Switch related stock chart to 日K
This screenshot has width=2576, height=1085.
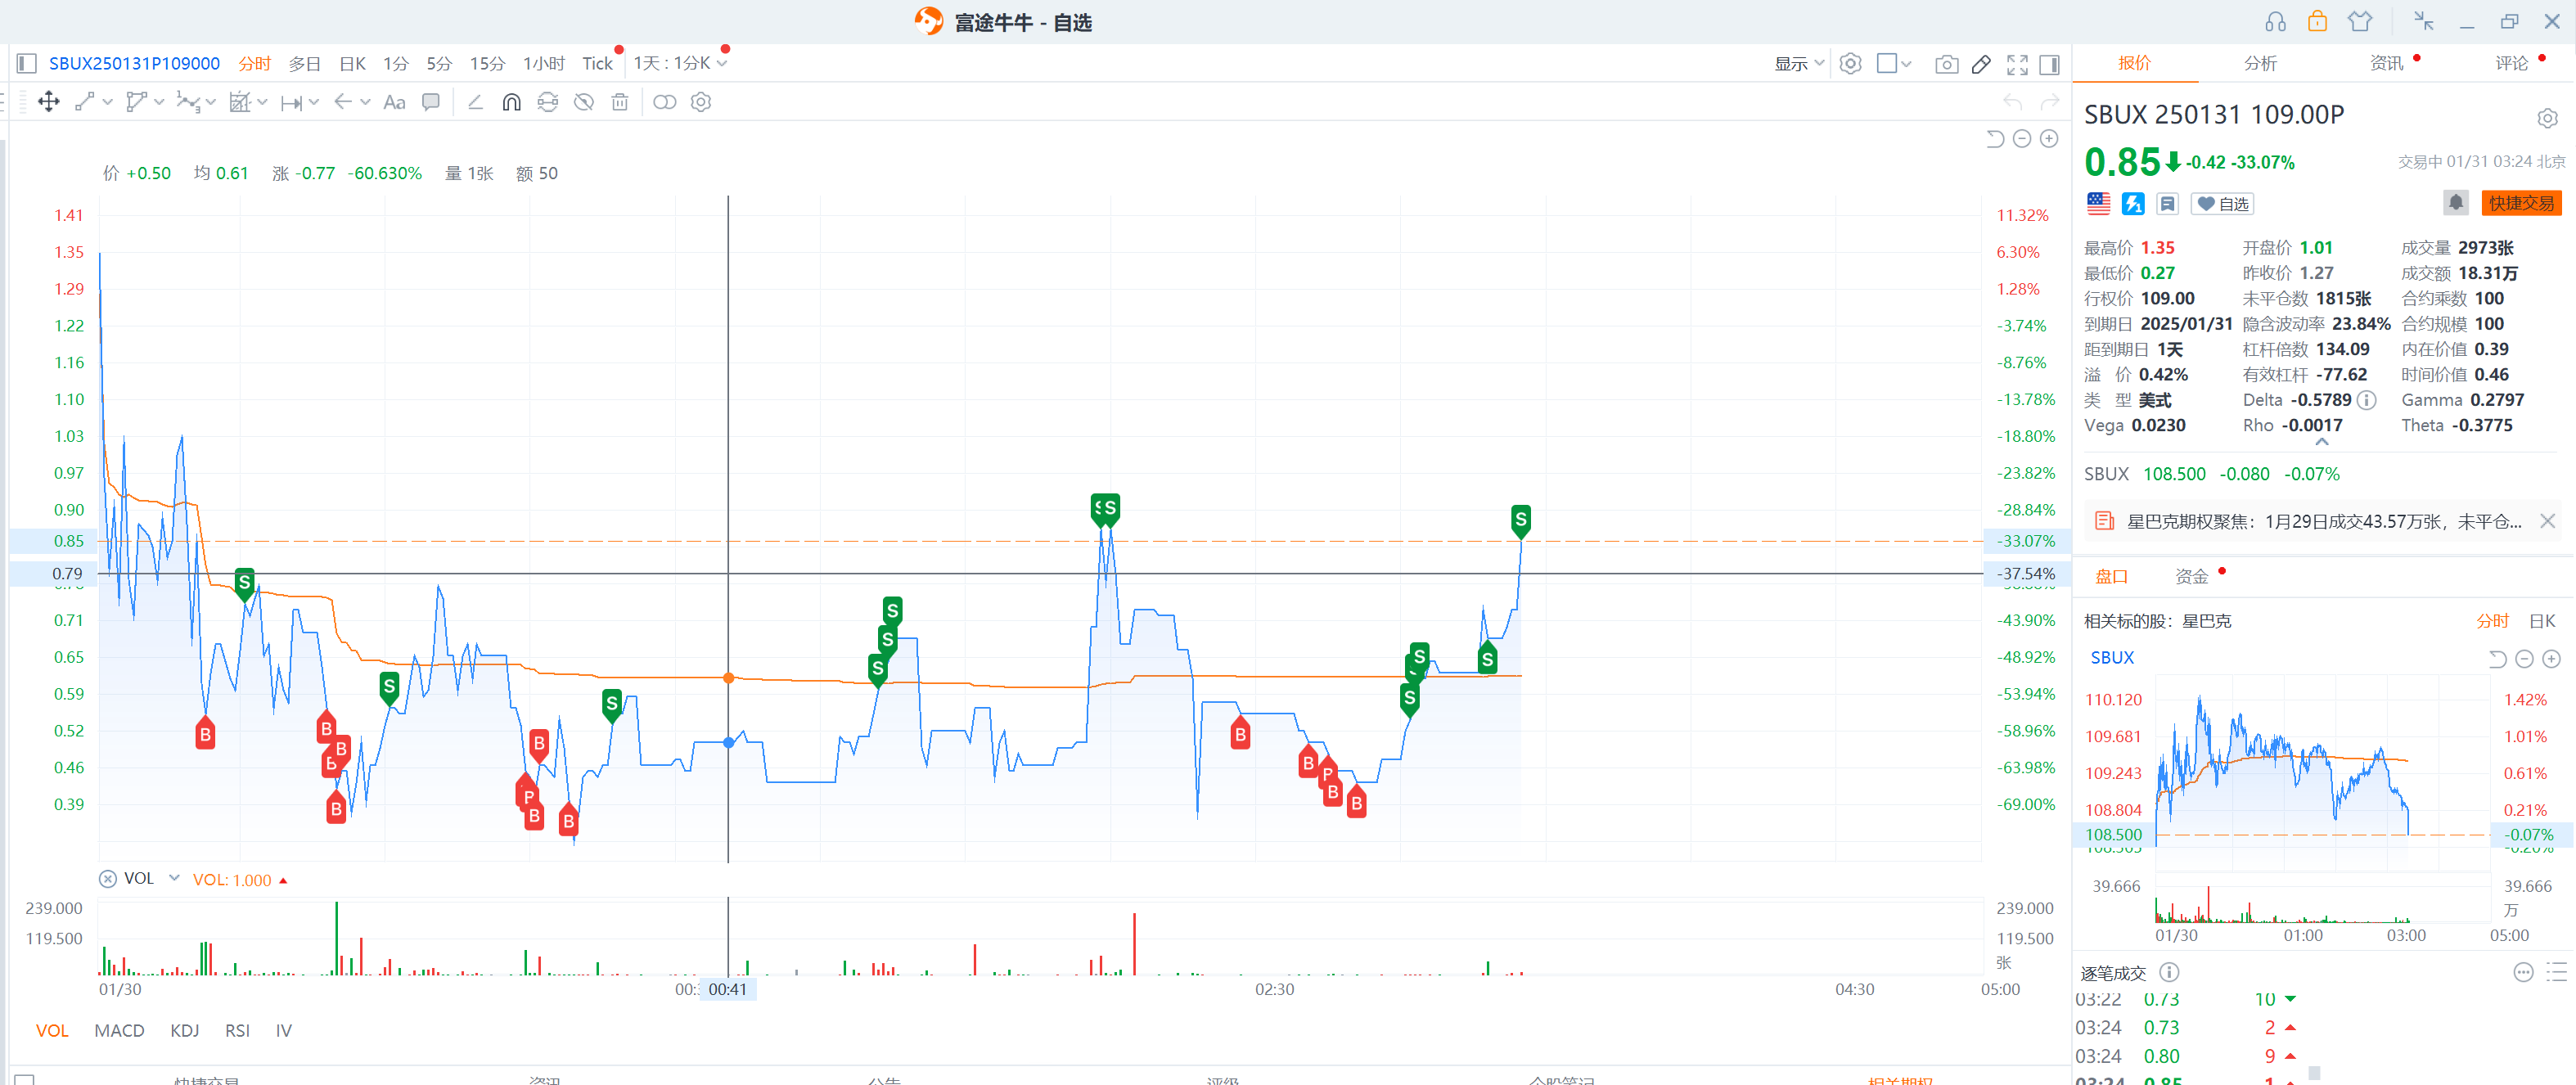coord(2541,621)
